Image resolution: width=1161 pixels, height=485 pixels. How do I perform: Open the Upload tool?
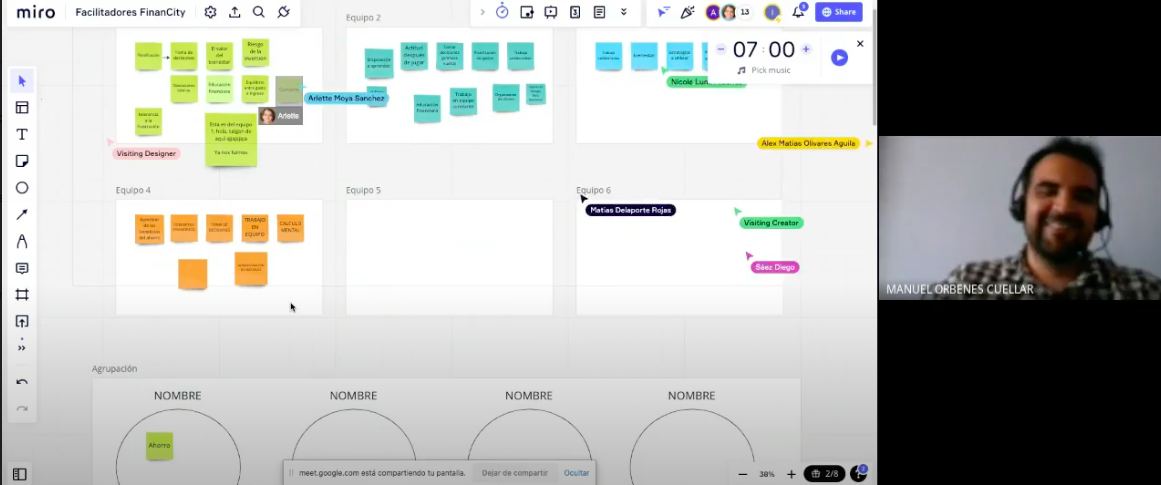22,321
